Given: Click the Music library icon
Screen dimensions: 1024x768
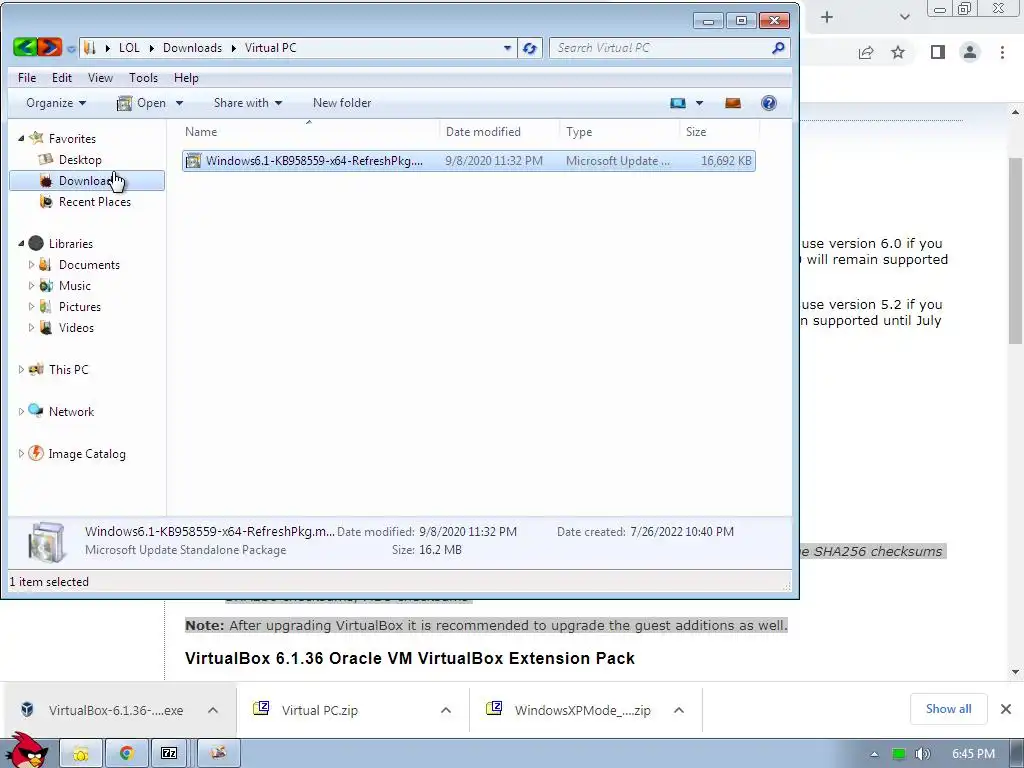Looking at the screenshot, I should click(46, 285).
